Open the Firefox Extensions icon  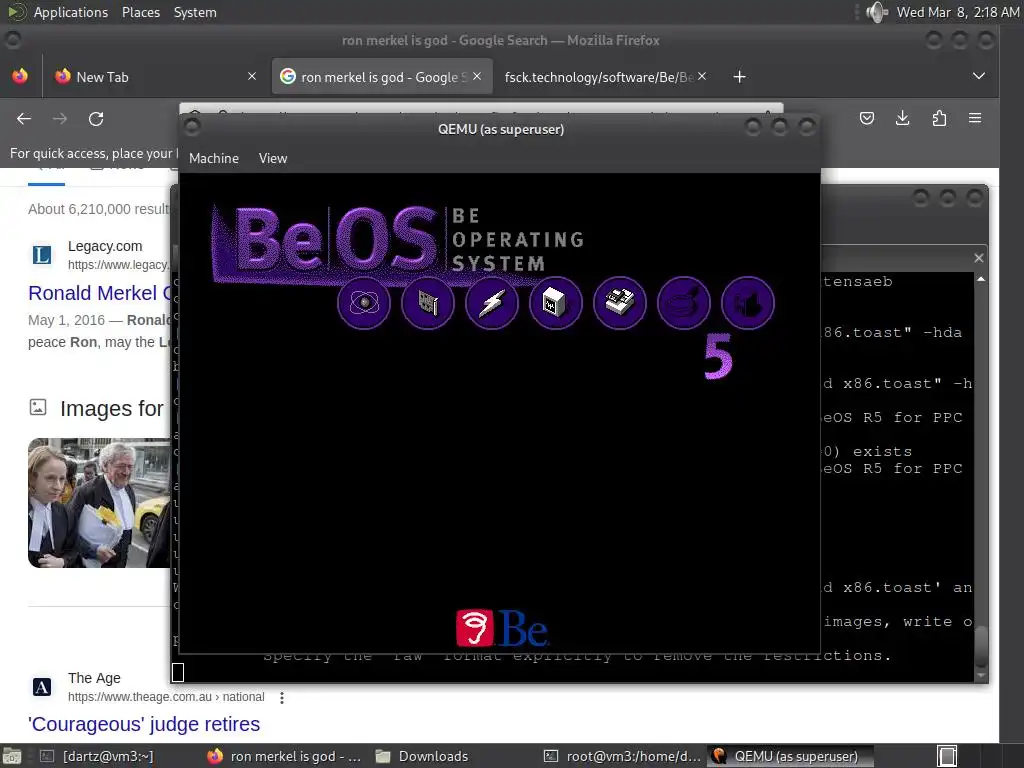coord(939,118)
